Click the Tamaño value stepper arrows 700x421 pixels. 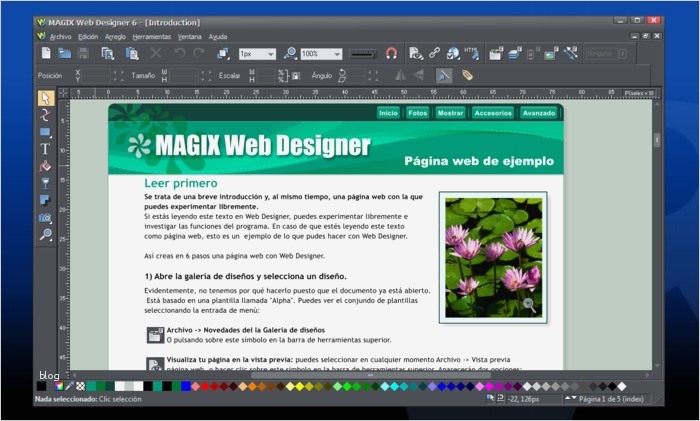206,75
